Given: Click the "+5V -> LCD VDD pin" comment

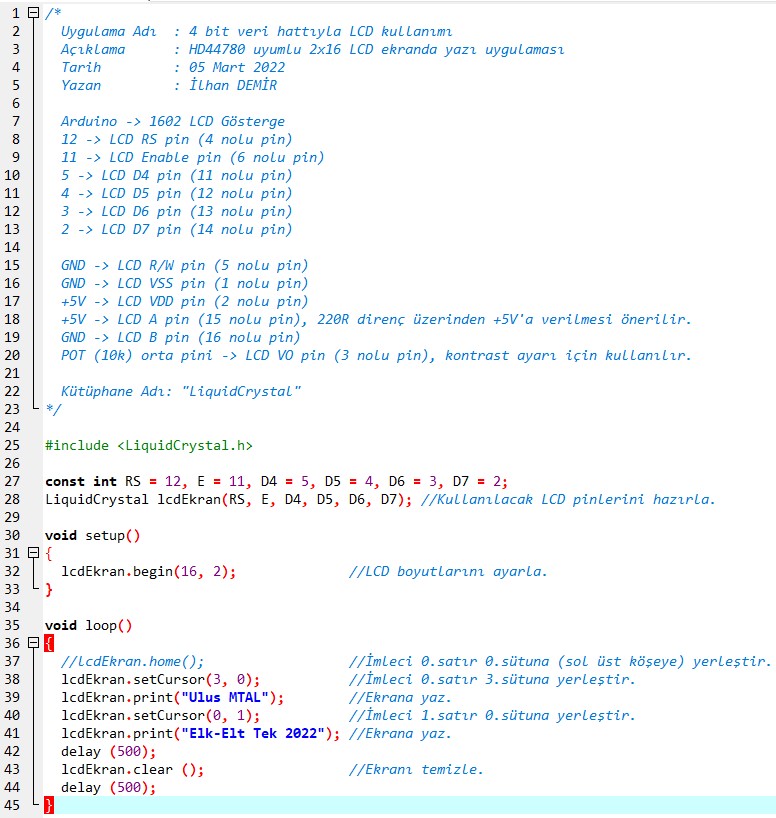Looking at the screenshot, I should pyautogui.click(x=133, y=301).
